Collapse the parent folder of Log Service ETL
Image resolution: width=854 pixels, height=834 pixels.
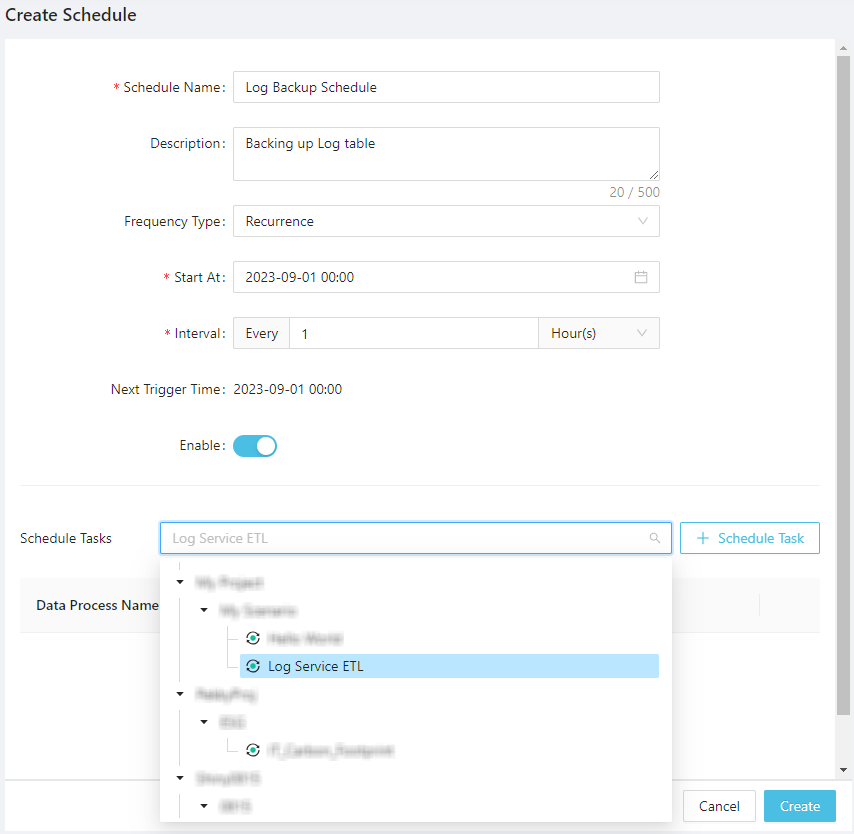[204, 610]
